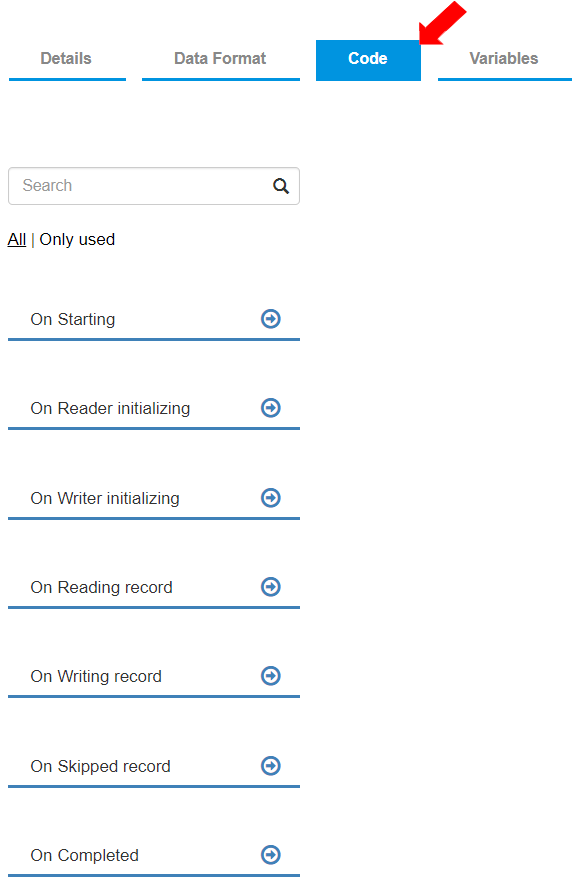Choose the On Writing record event label
The height and width of the screenshot is (881, 581).
[96, 676]
